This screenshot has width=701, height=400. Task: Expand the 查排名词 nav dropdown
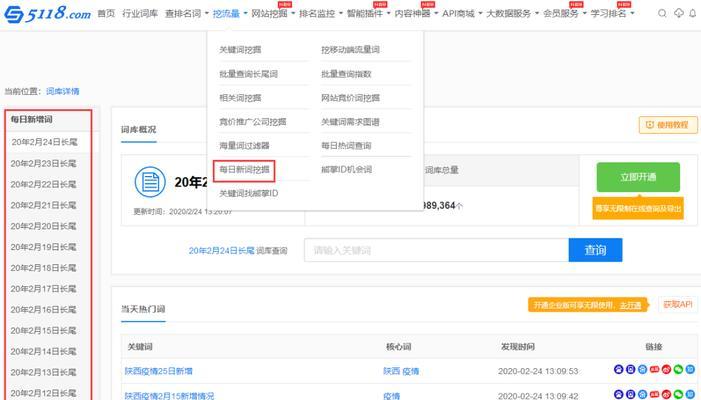[187, 13]
